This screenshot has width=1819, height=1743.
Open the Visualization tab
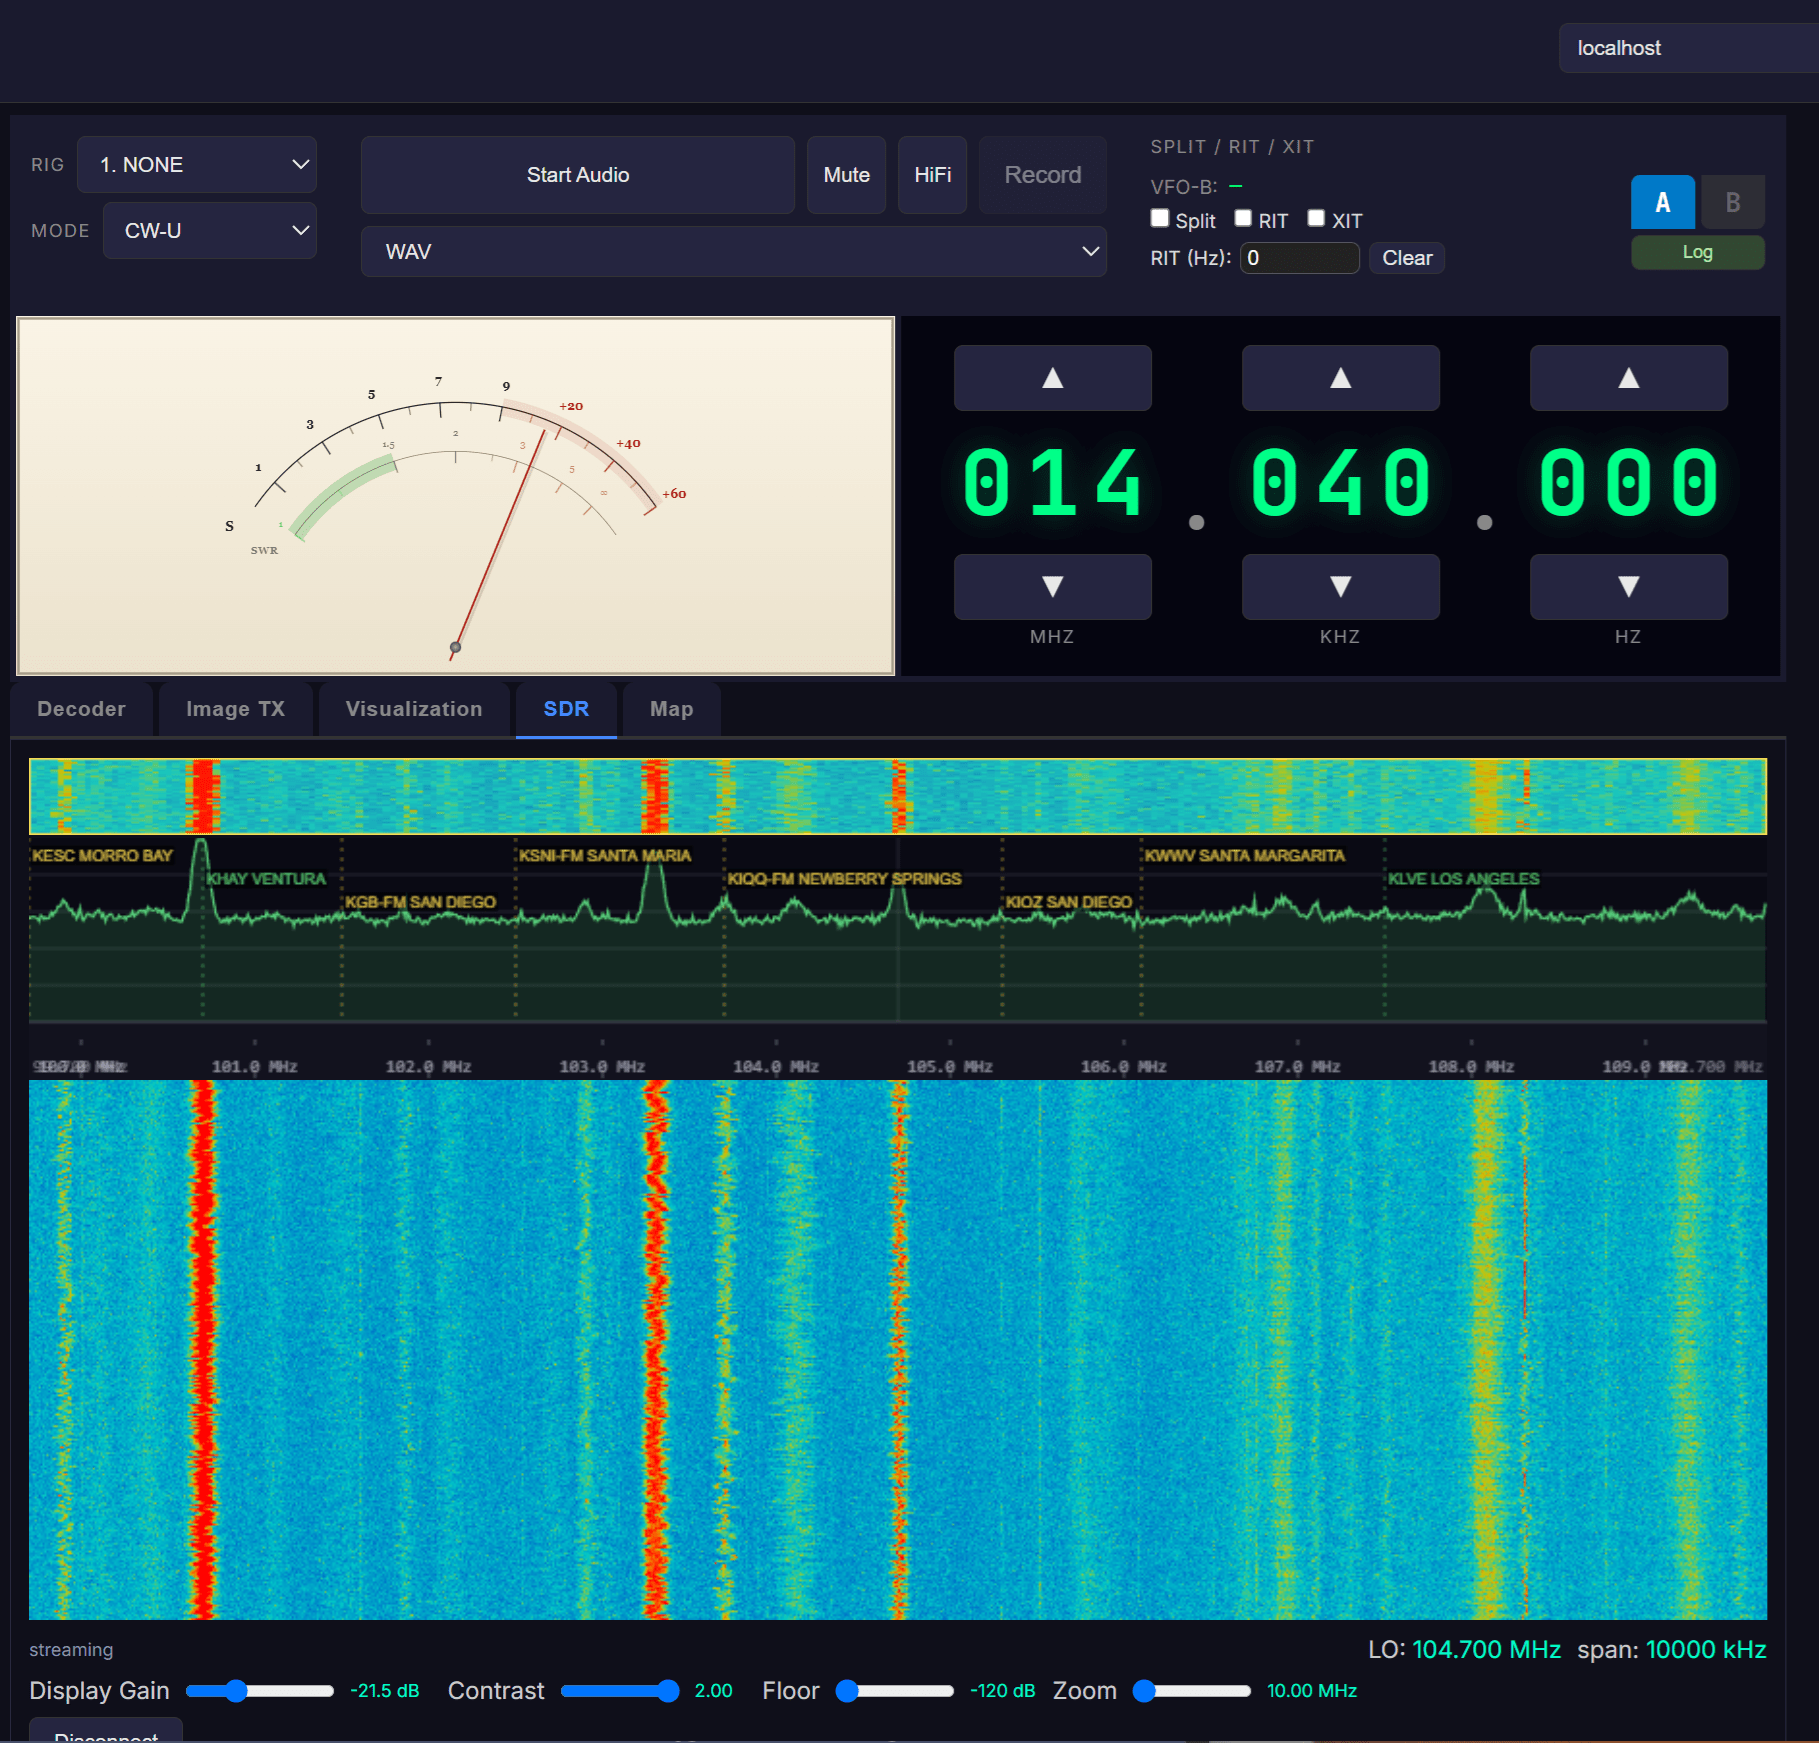click(414, 709)
